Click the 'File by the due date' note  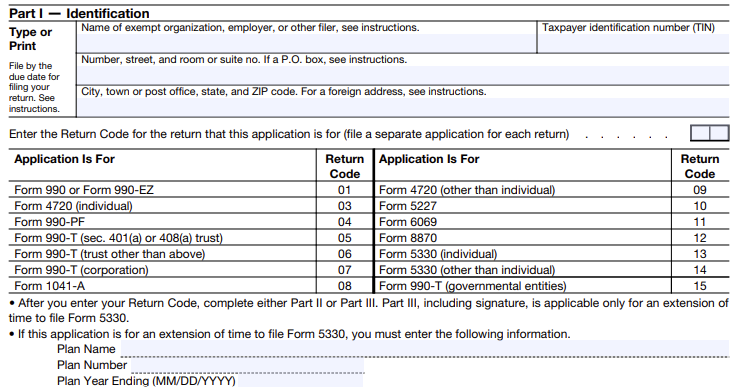[34, 87]
